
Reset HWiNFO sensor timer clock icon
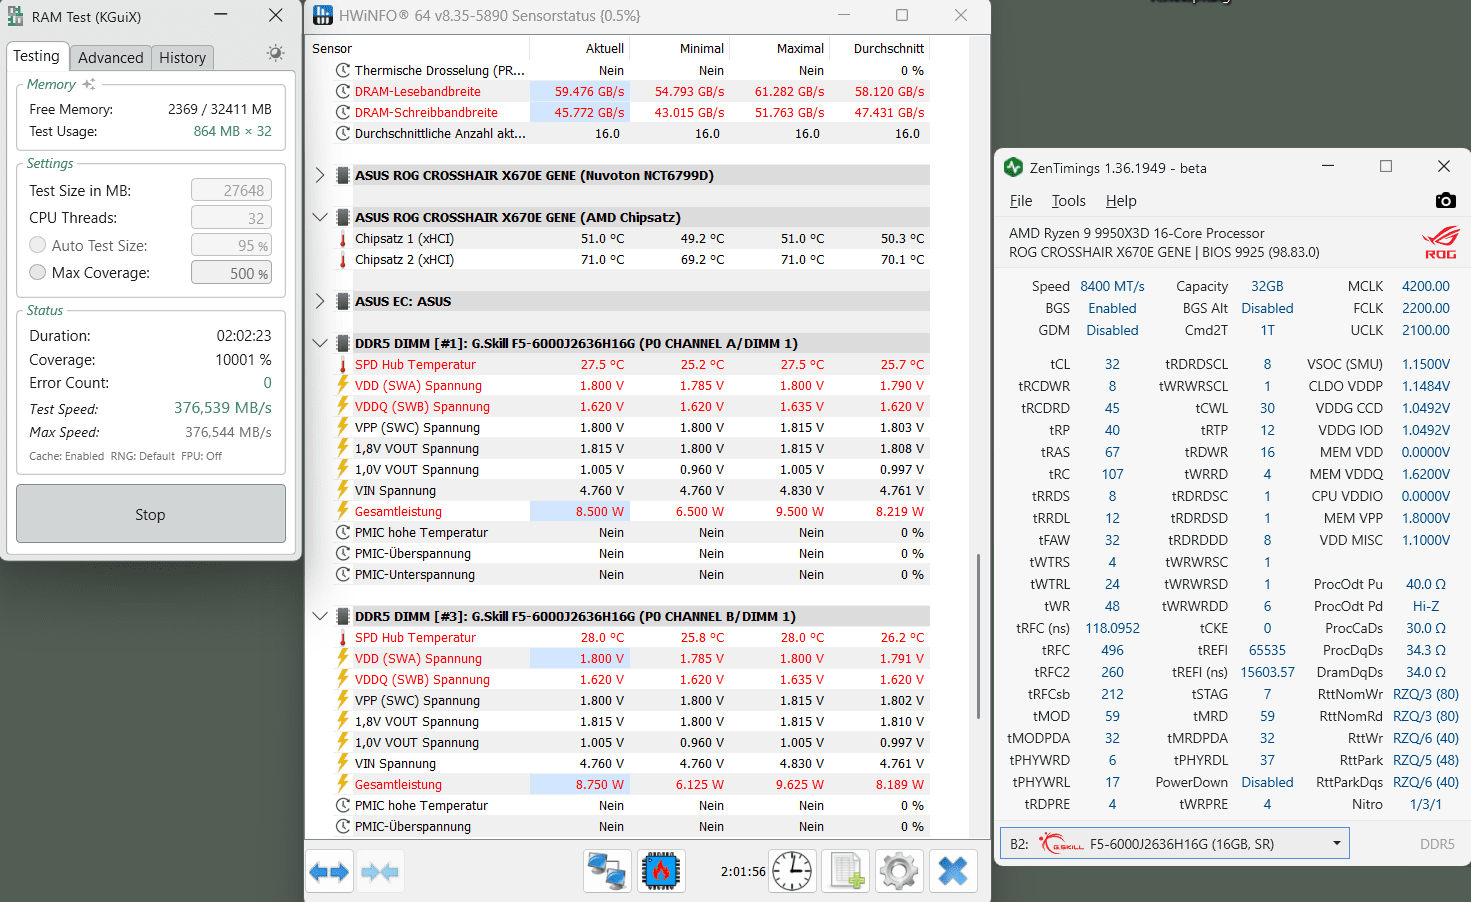click(792, 871)
